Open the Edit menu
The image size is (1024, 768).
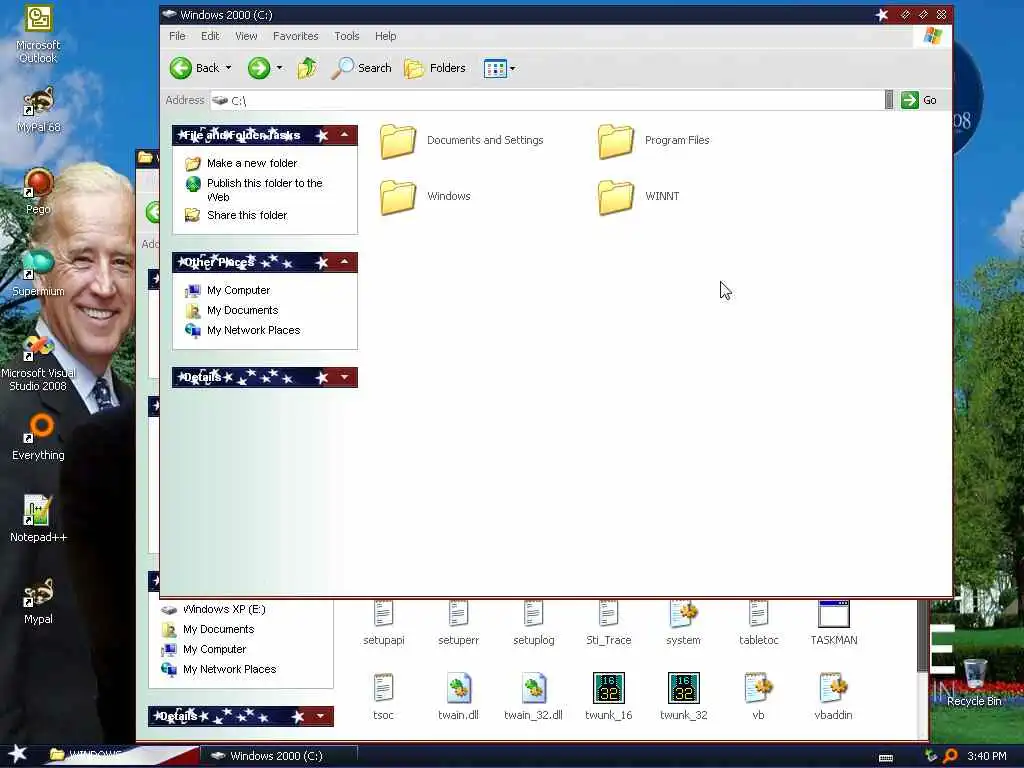pos(210,36)
